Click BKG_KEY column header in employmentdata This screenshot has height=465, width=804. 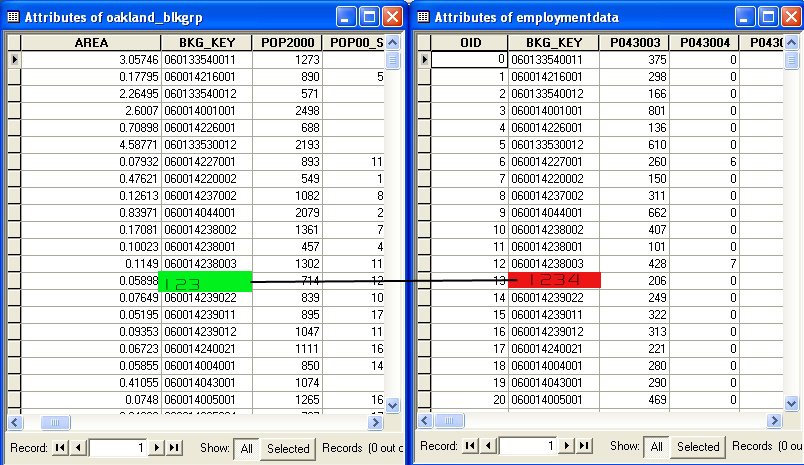click(554, 43)
